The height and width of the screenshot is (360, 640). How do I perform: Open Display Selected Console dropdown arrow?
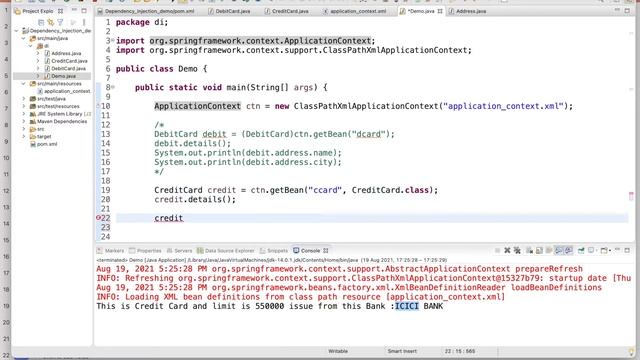click(x=597, y=251)
